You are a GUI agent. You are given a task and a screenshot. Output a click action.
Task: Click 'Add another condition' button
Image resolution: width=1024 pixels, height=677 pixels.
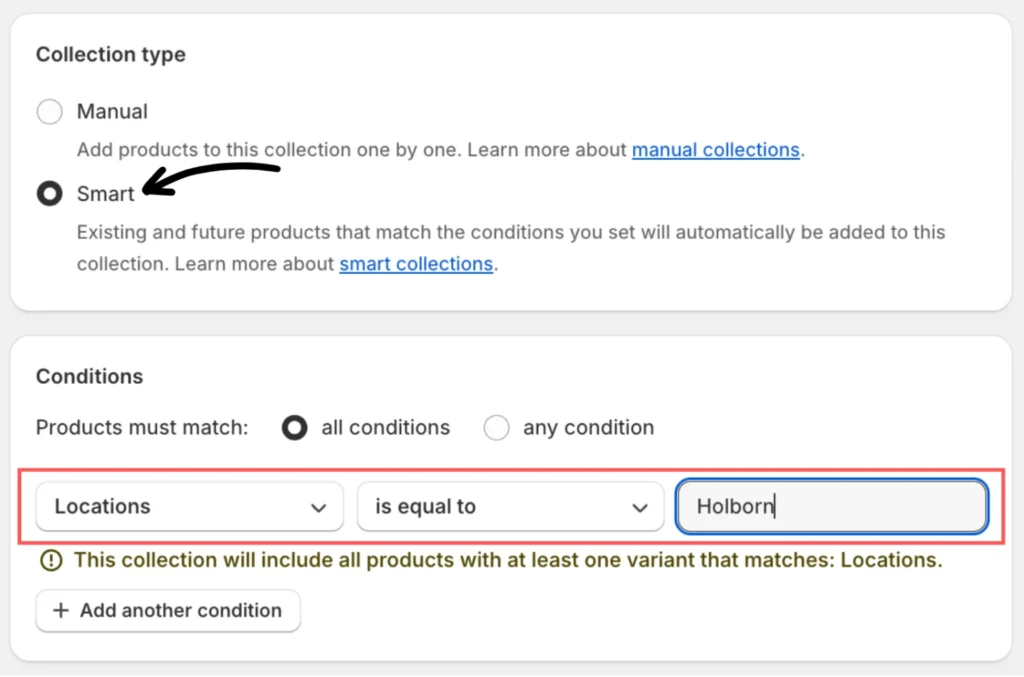[x=168, y=610]
